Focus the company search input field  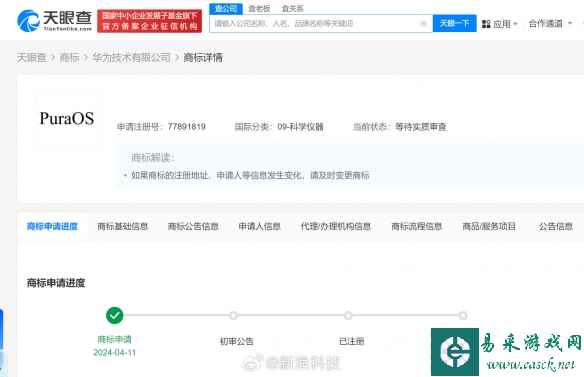tap(321, 23)
